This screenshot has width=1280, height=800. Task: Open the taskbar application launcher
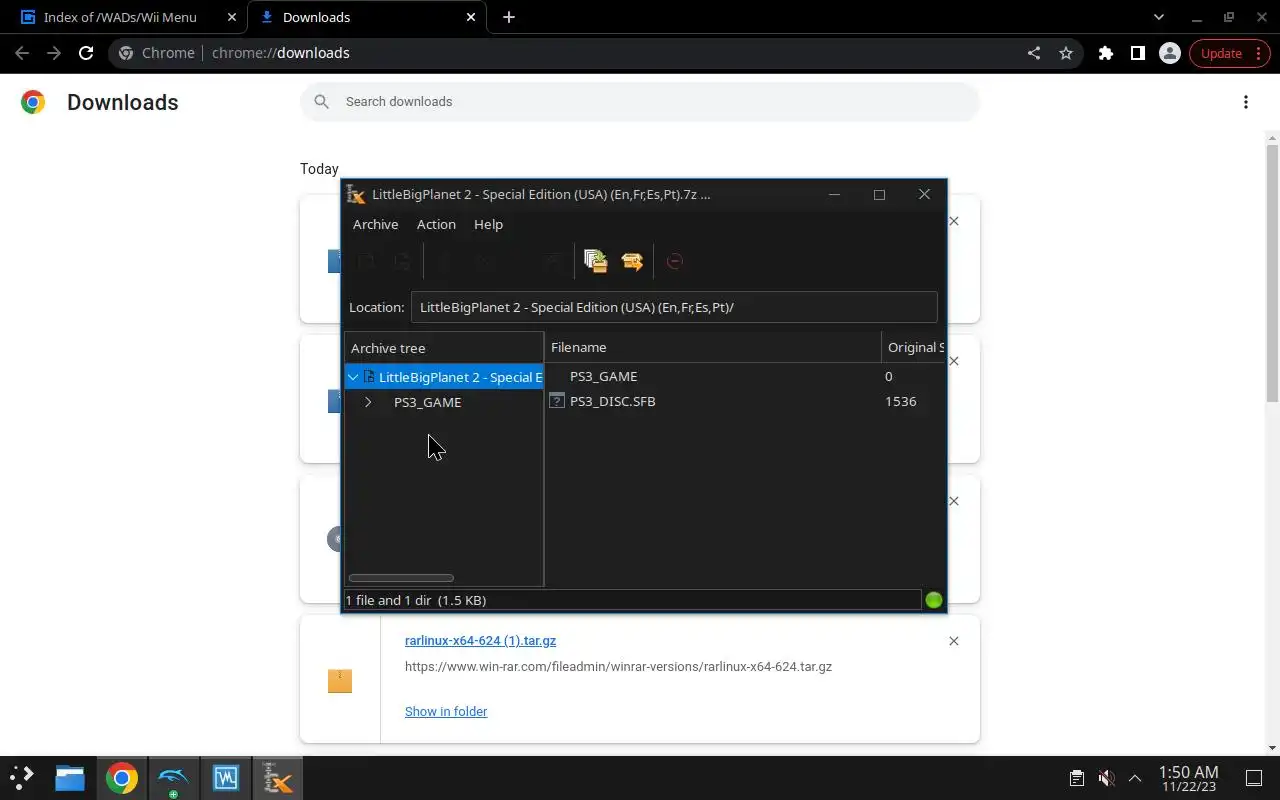point(22,778)
